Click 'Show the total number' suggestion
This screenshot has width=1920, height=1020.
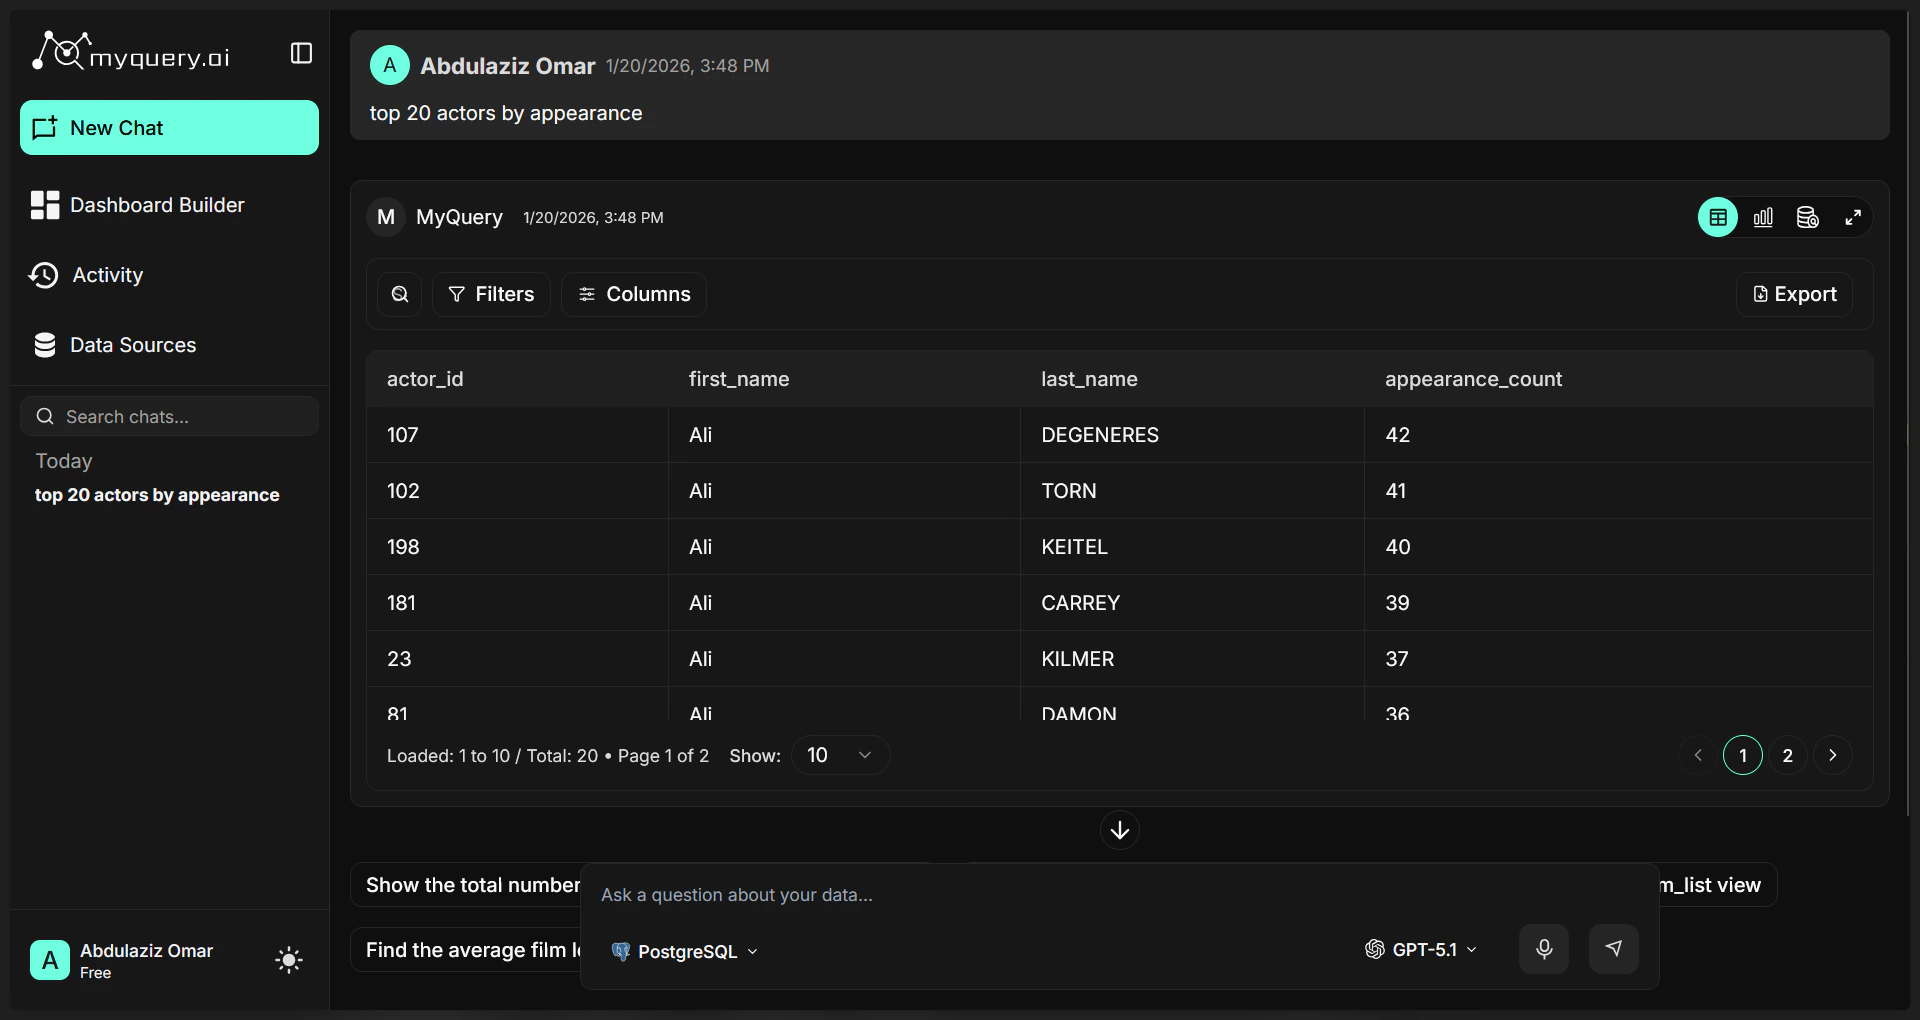(x=466, y=885)
